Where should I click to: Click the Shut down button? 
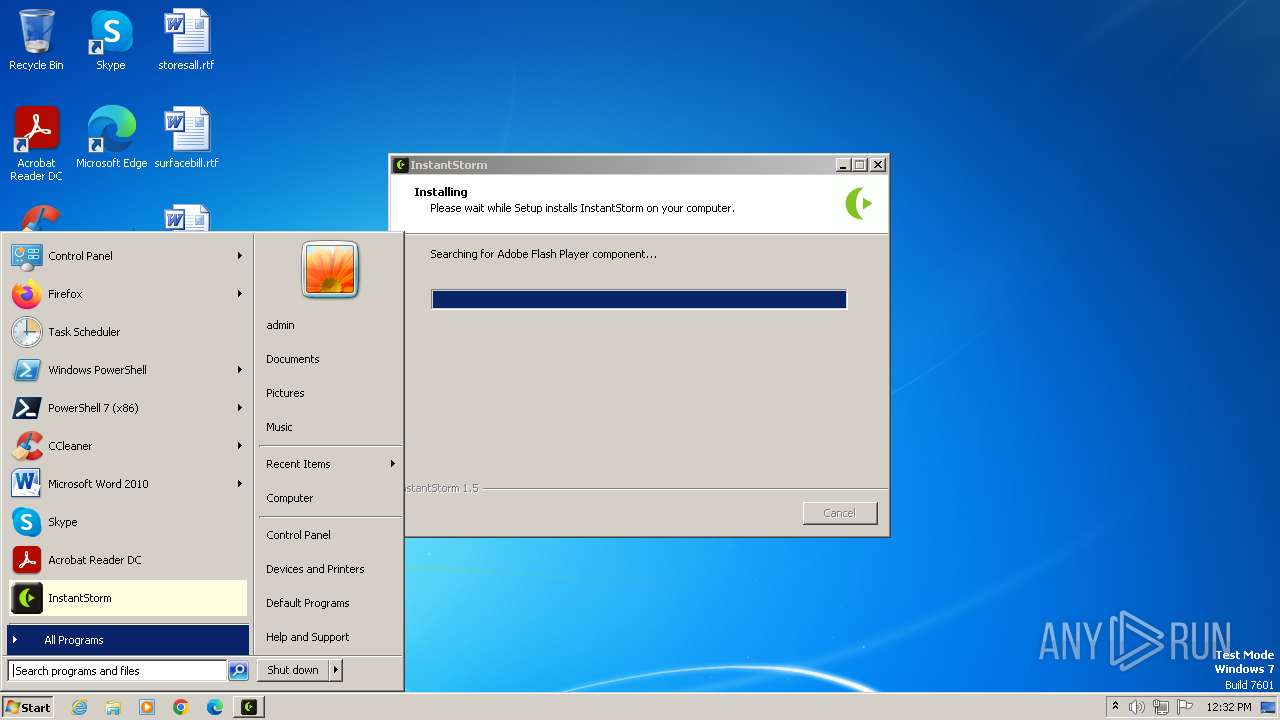293,670
